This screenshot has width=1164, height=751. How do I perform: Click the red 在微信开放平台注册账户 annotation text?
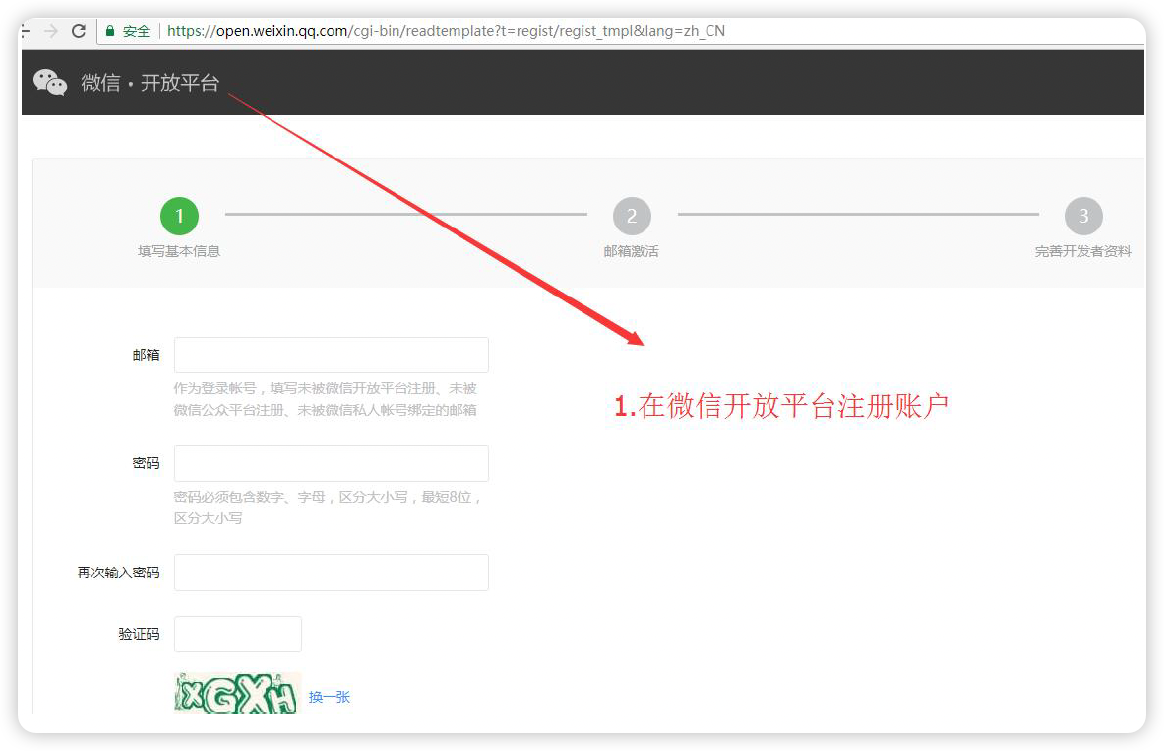pos(781,406)
